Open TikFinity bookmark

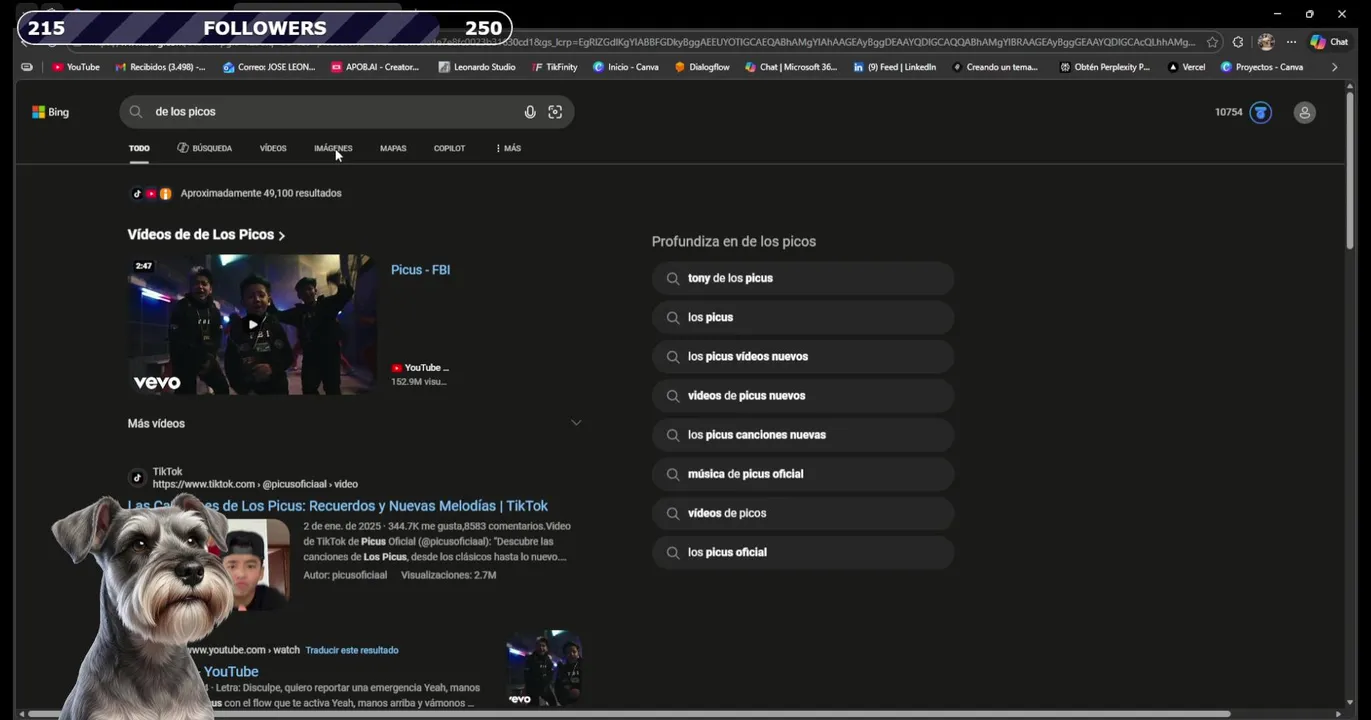(x=555, y=67)
